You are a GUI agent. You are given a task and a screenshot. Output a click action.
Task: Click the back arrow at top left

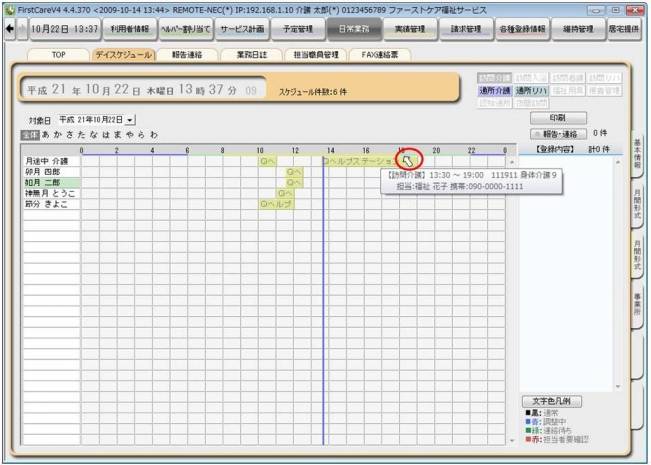click(x=10, y=29)
